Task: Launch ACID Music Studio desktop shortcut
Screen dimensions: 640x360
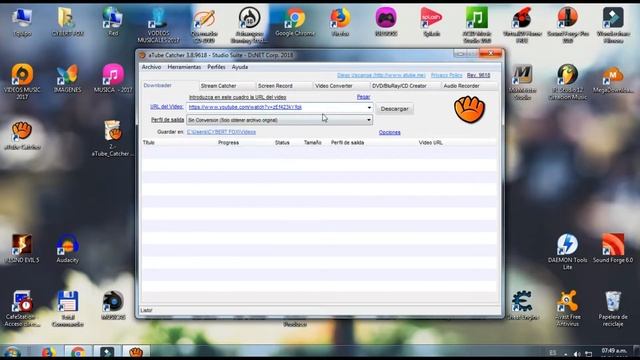Action: (477, 25)
